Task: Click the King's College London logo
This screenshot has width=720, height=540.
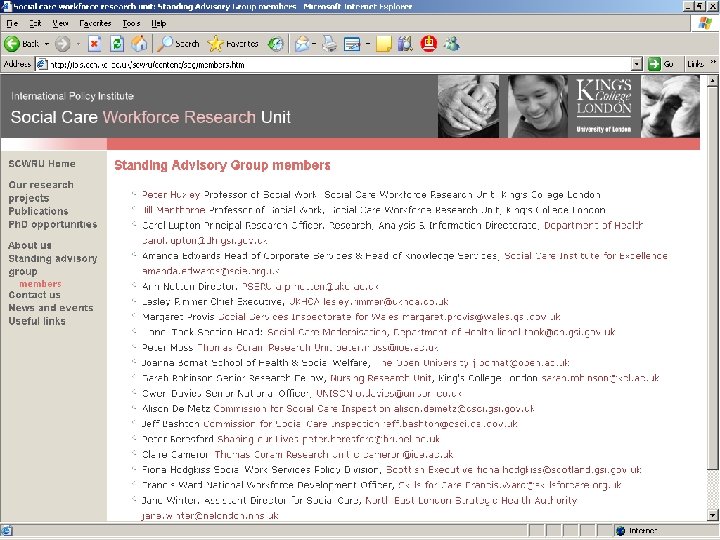Action: 603,107
